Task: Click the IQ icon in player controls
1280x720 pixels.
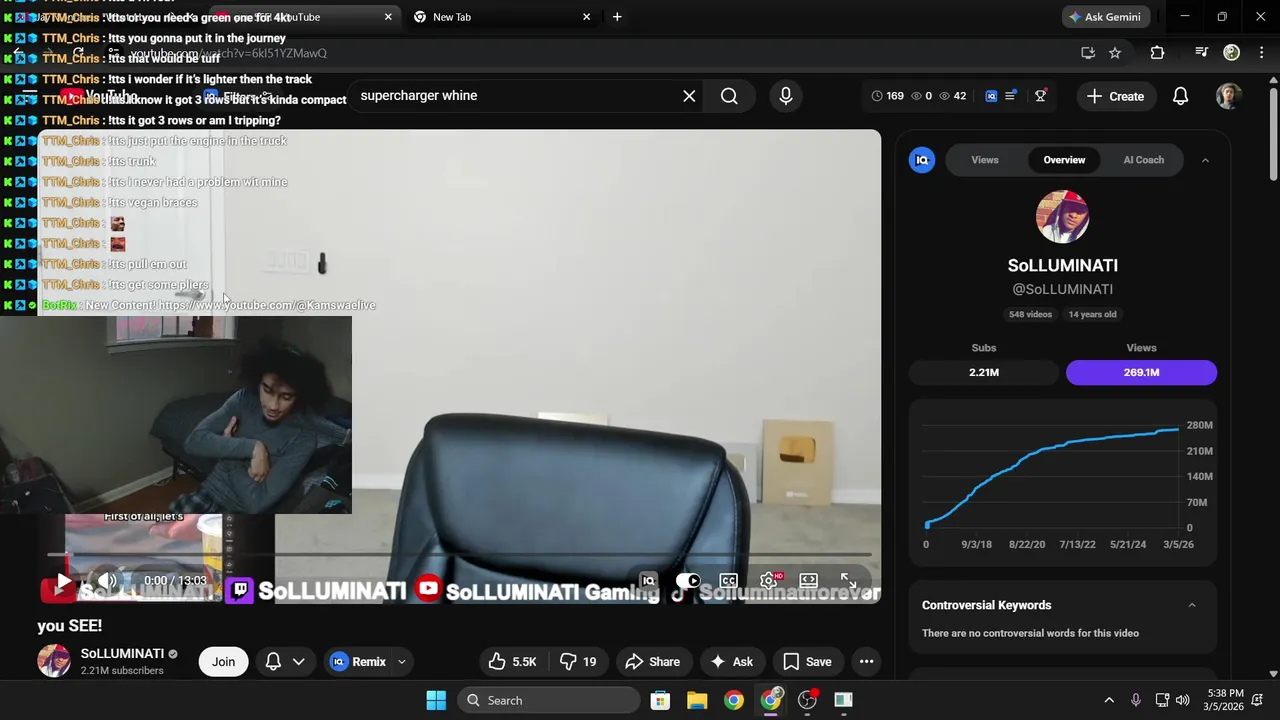Action: click(x=648, y=581)
